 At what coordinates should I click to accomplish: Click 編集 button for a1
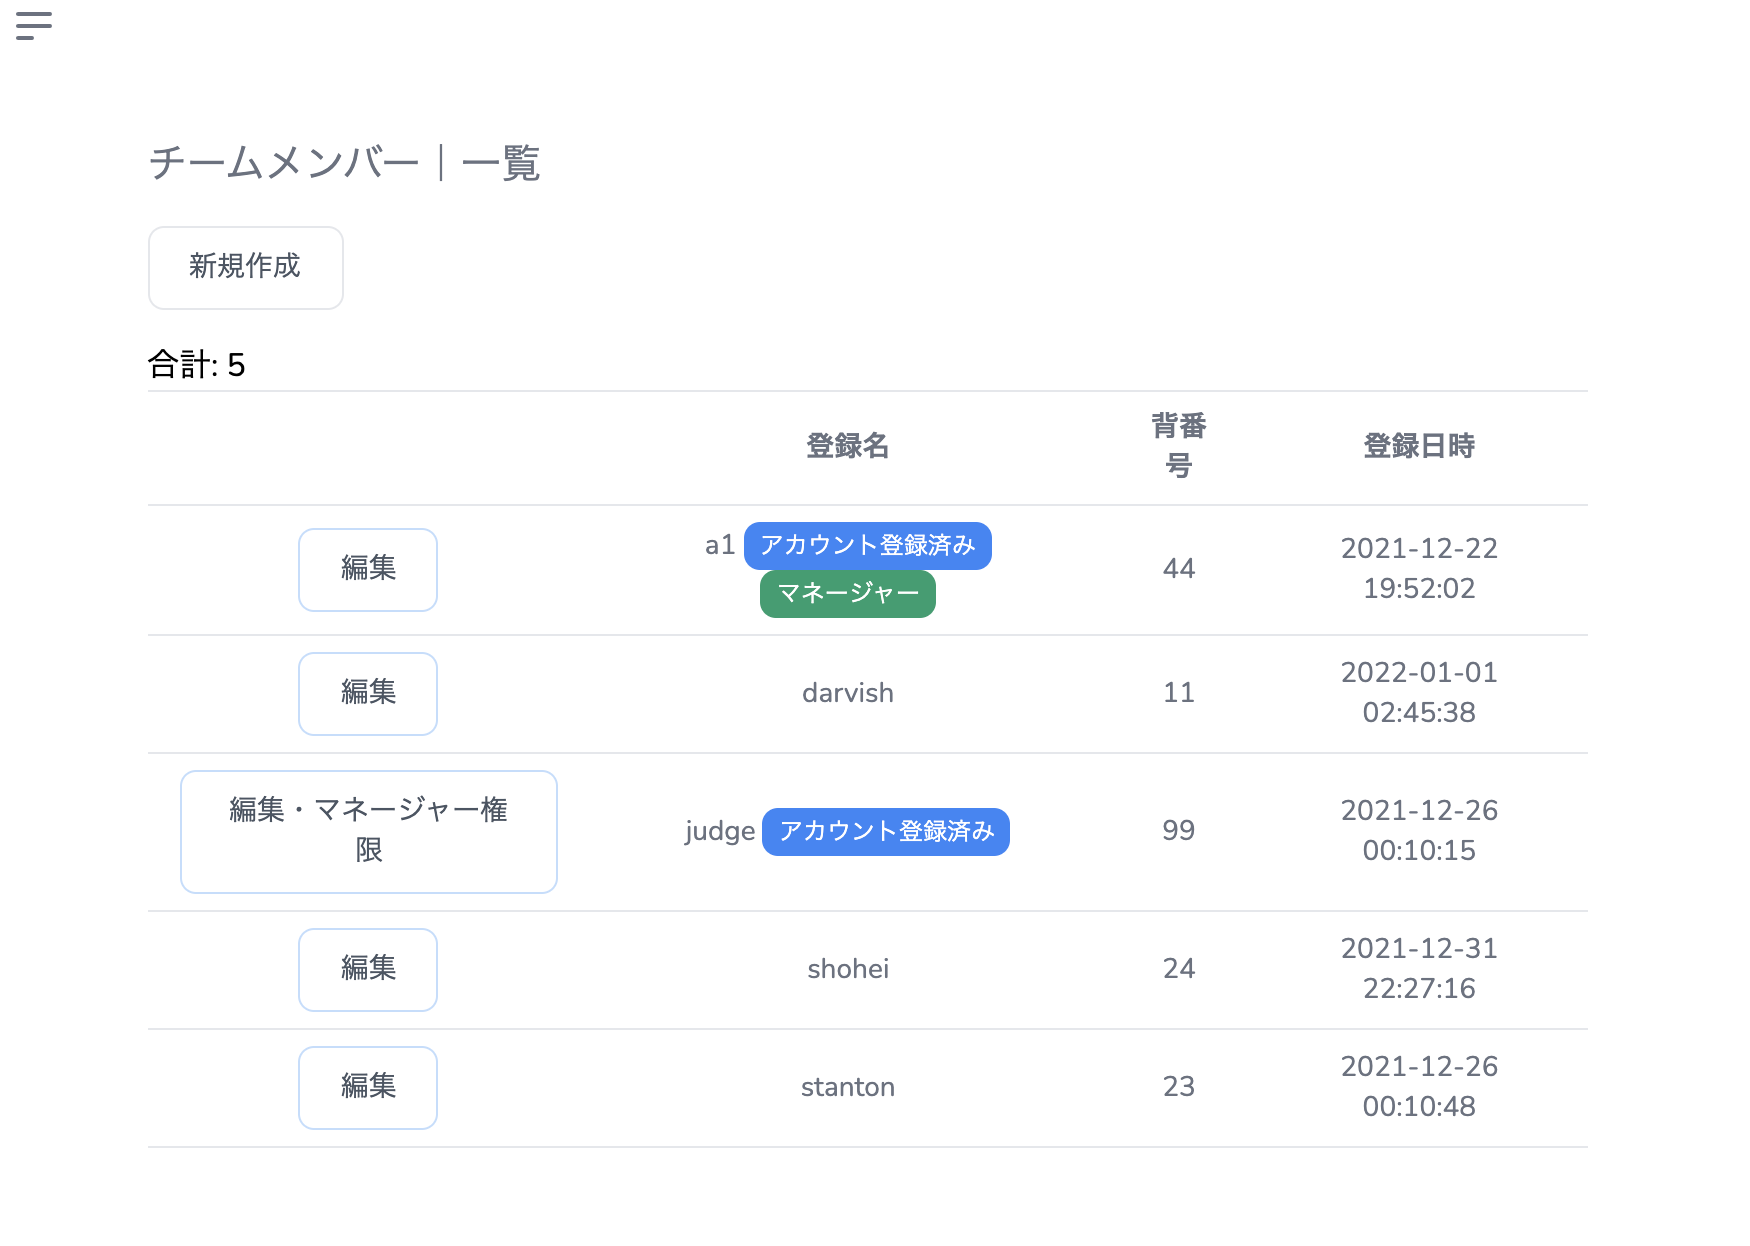coord(368,569)
